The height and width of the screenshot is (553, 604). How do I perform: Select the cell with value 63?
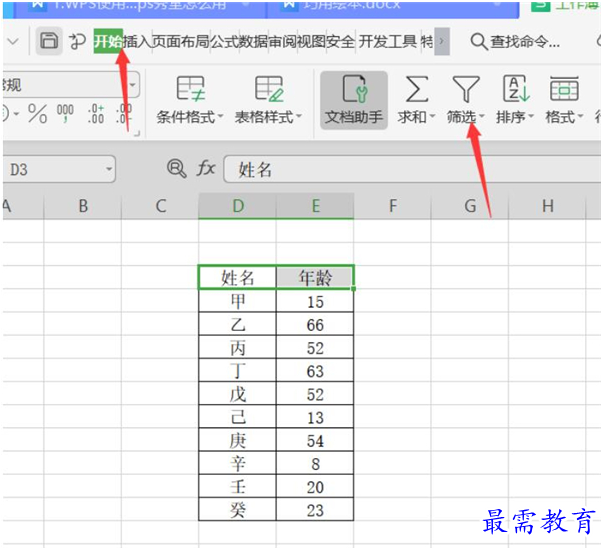click(315, 370)
